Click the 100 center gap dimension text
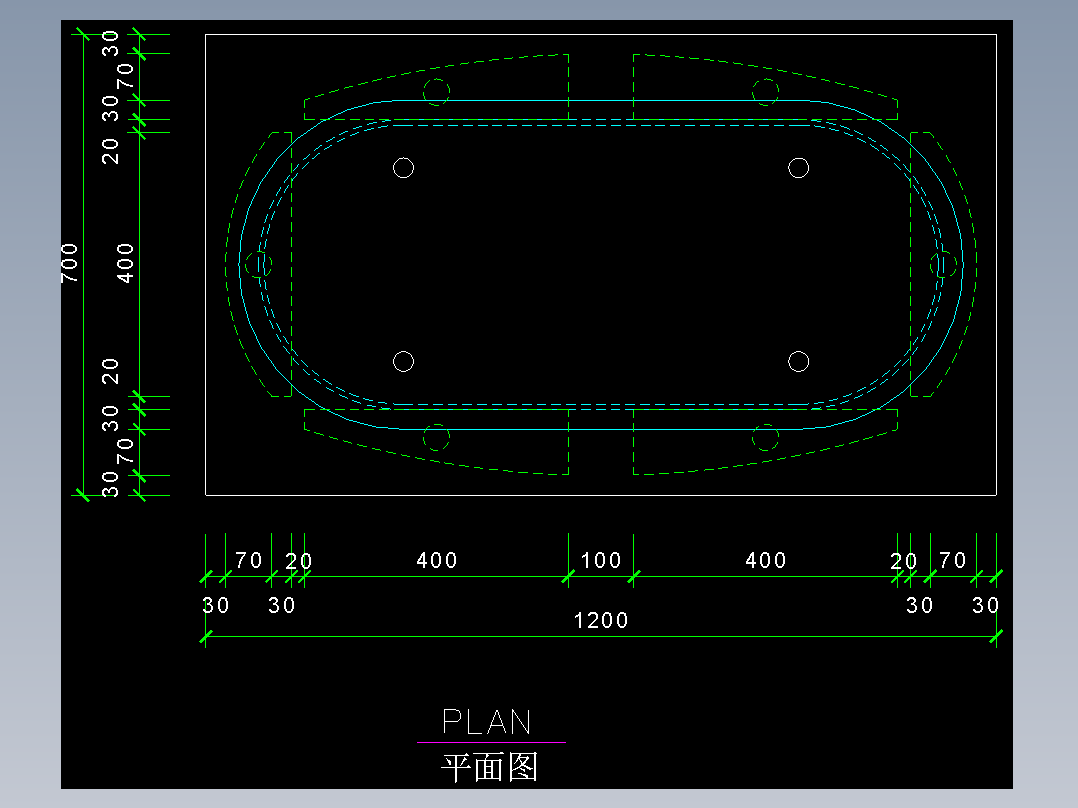 pyautogui.click(x=601, y=560)
